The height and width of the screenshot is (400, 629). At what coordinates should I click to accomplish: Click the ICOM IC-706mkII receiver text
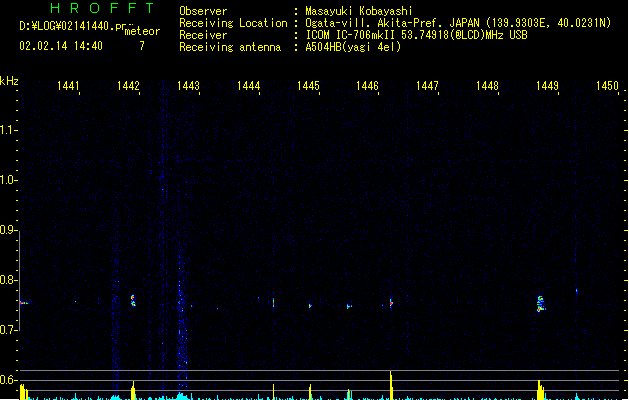[416, 35]
